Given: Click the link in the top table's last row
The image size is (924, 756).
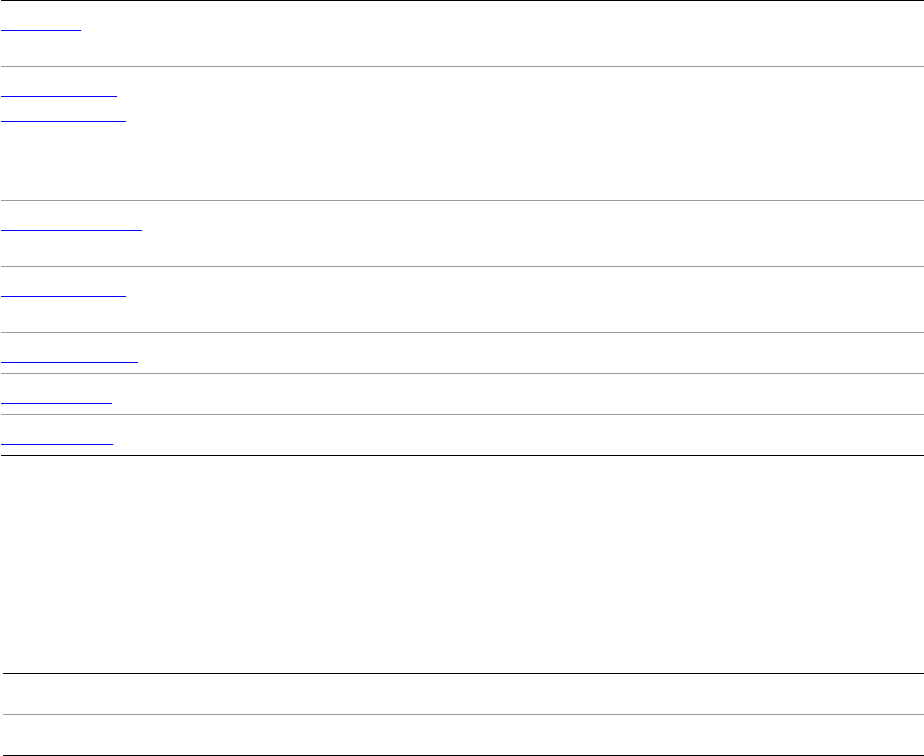Looking at the screenshot, I should [57, 438].
